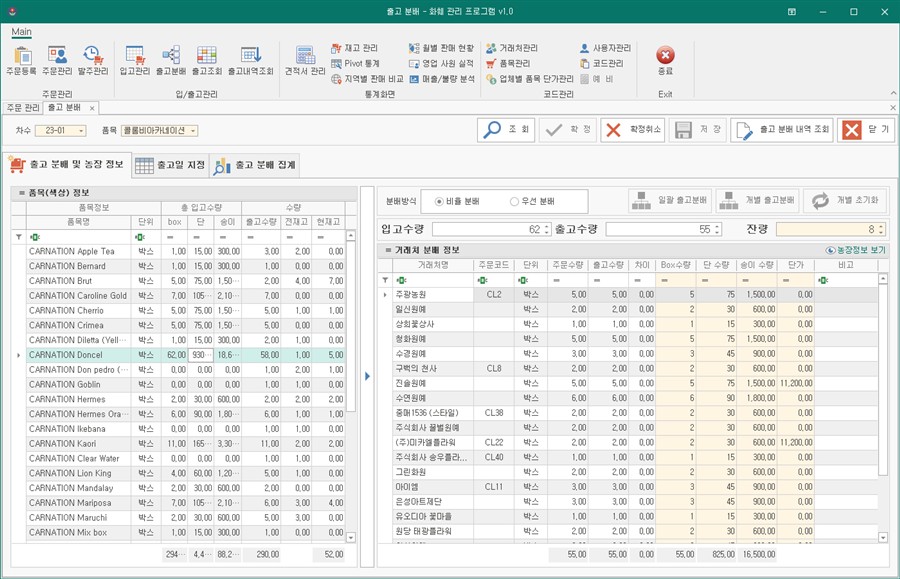The width and height of the screenshot is (900, 579).
Task: Select the 진솔원예 customer row
Action: (x=628, y=383)
